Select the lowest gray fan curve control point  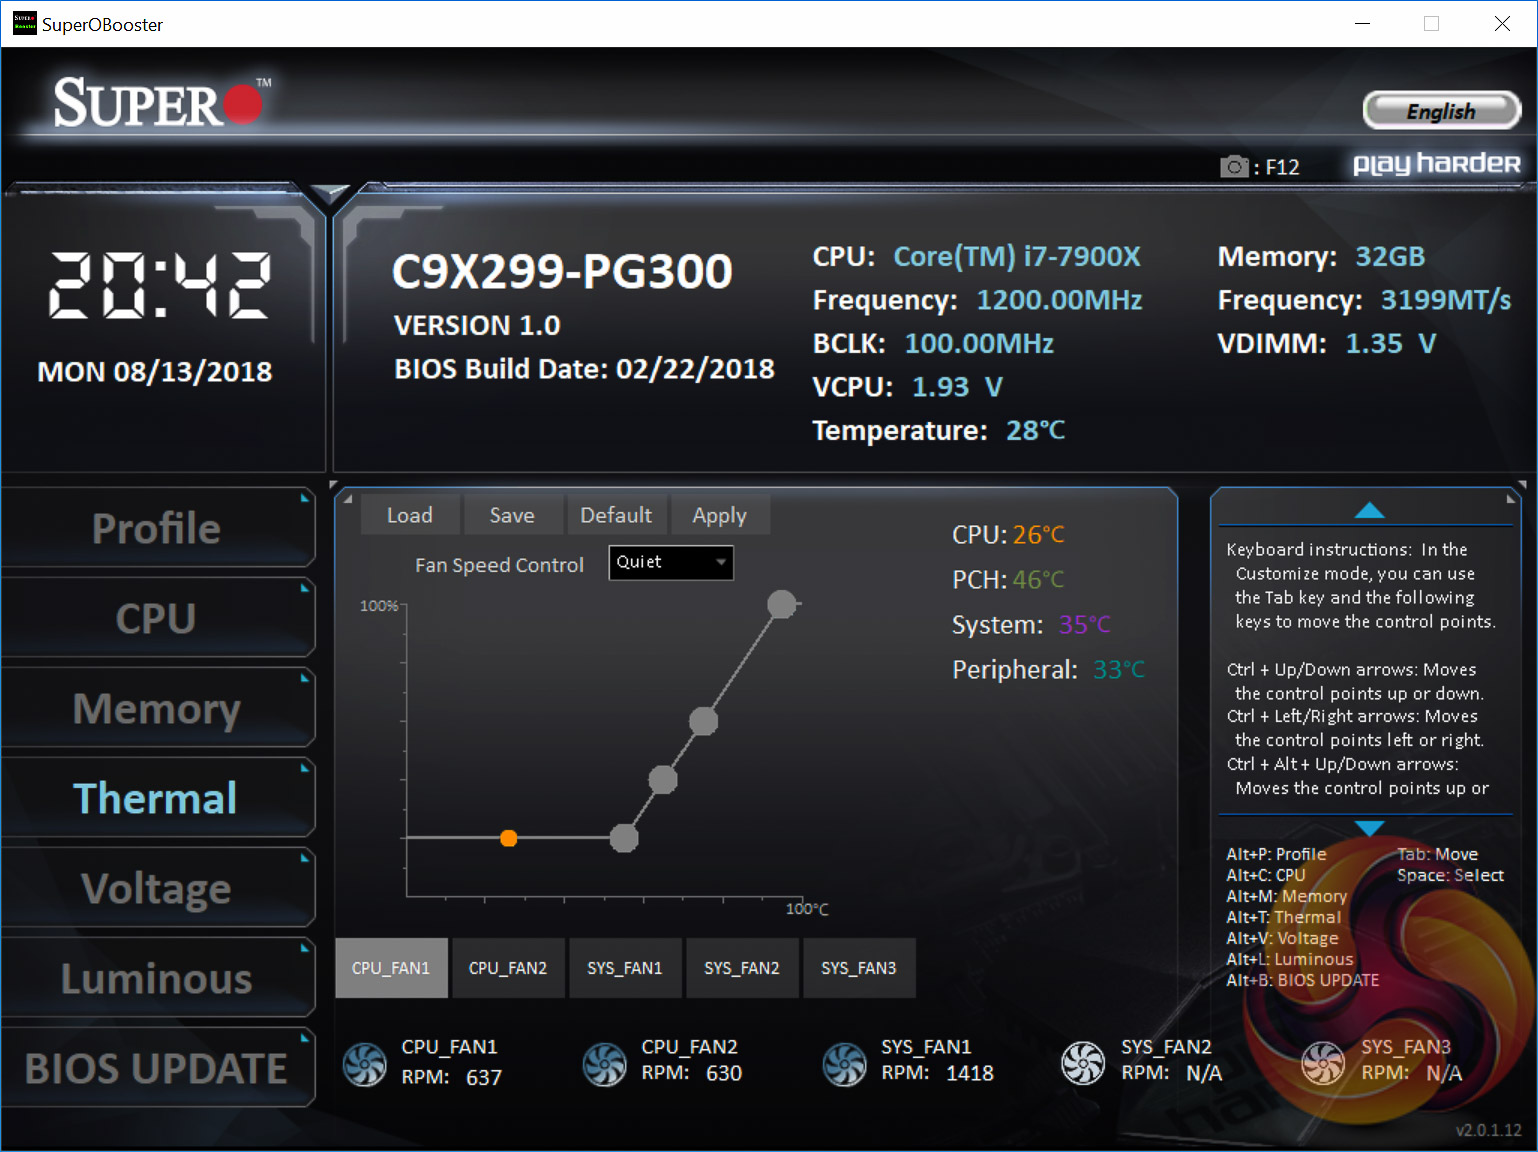click(x=624, y=838)
